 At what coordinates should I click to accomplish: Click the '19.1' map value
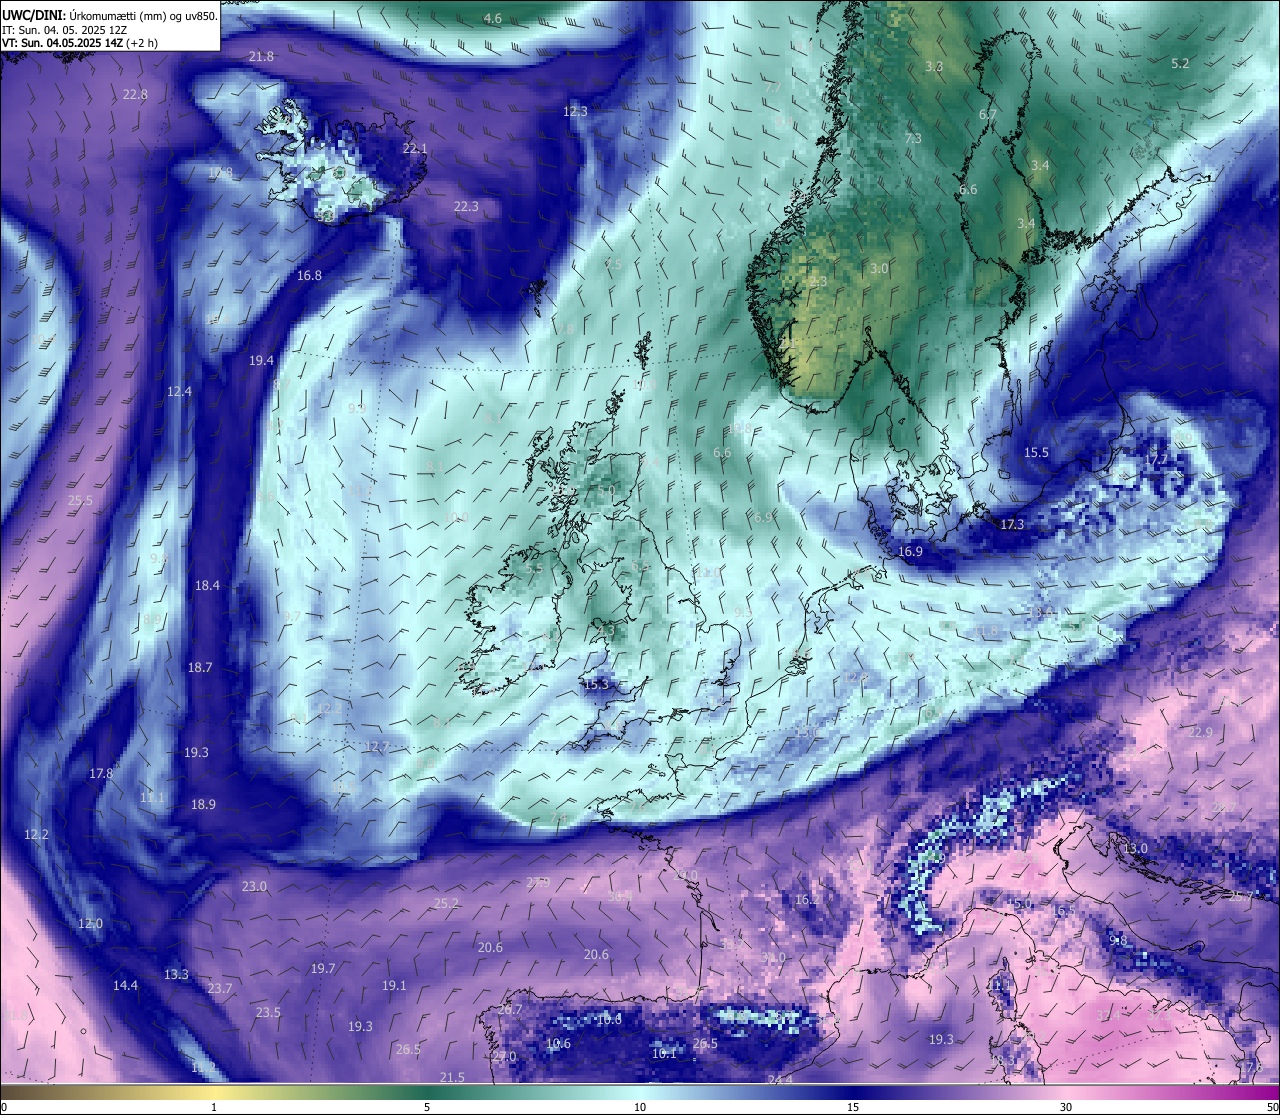(x=394, y=986)
